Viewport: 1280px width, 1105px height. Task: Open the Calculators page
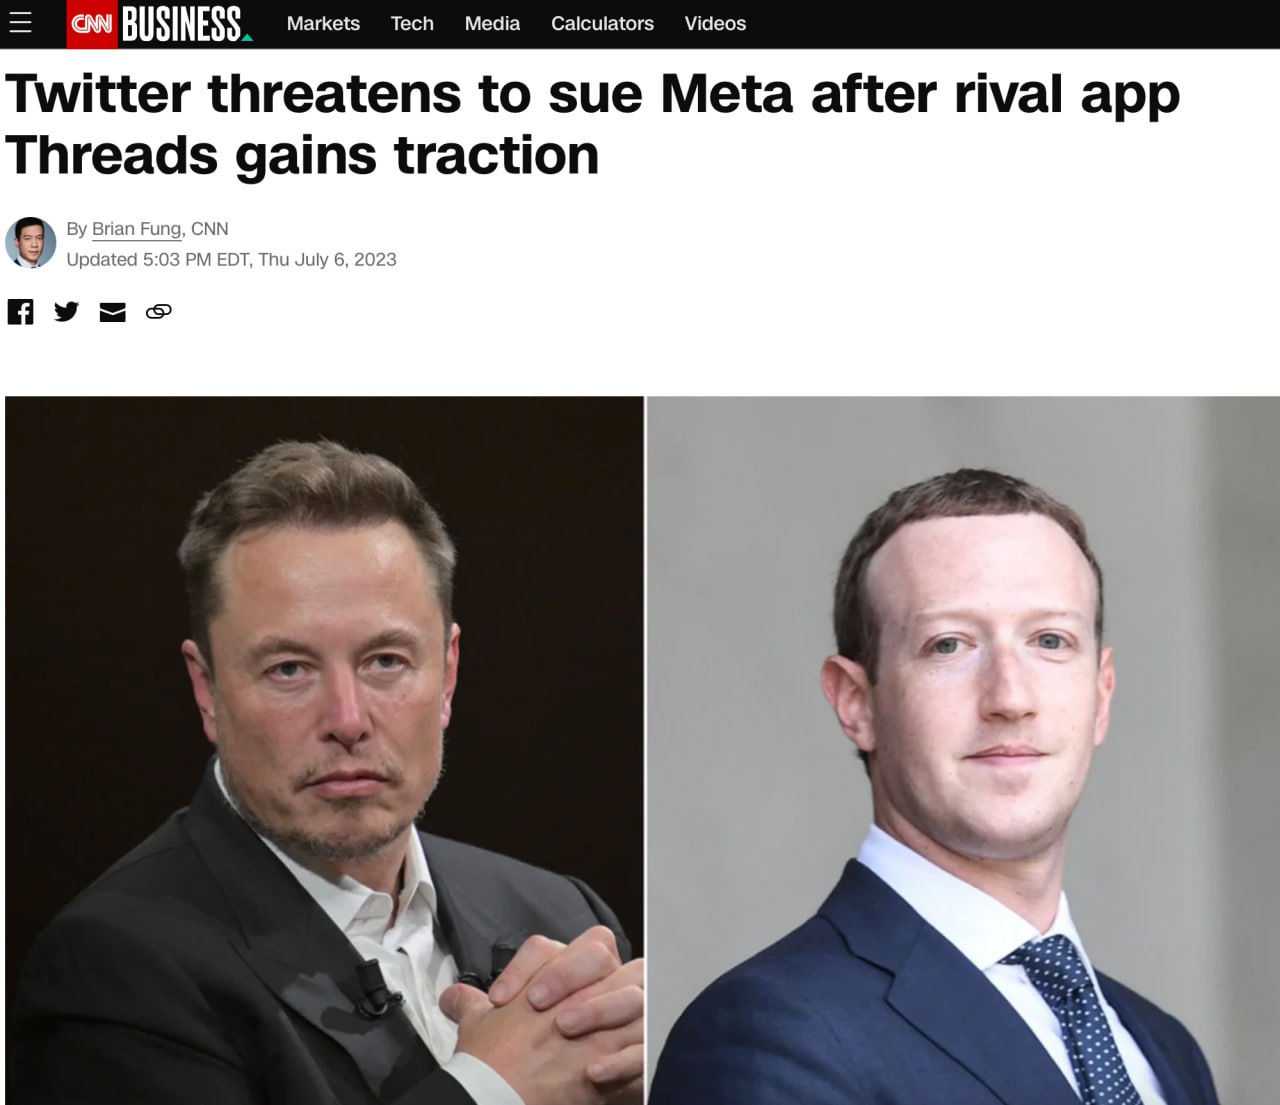602,23
